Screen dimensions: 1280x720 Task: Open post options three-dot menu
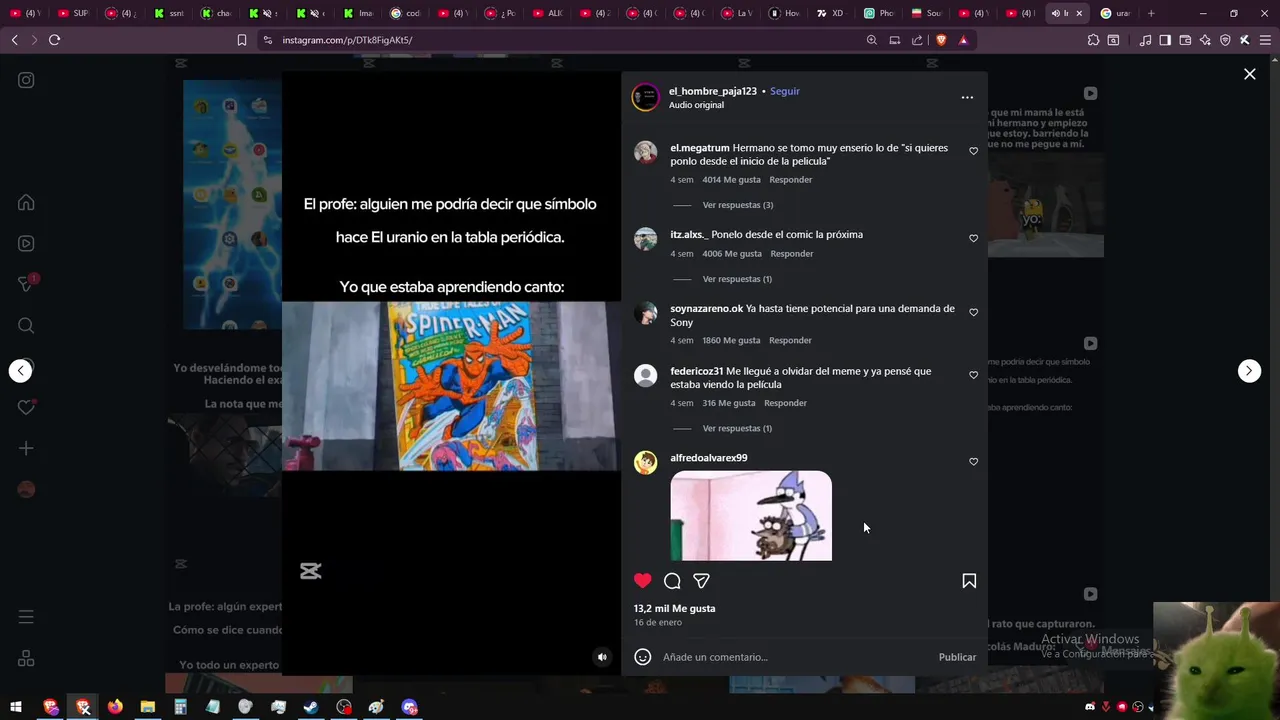tap(967, 97)
